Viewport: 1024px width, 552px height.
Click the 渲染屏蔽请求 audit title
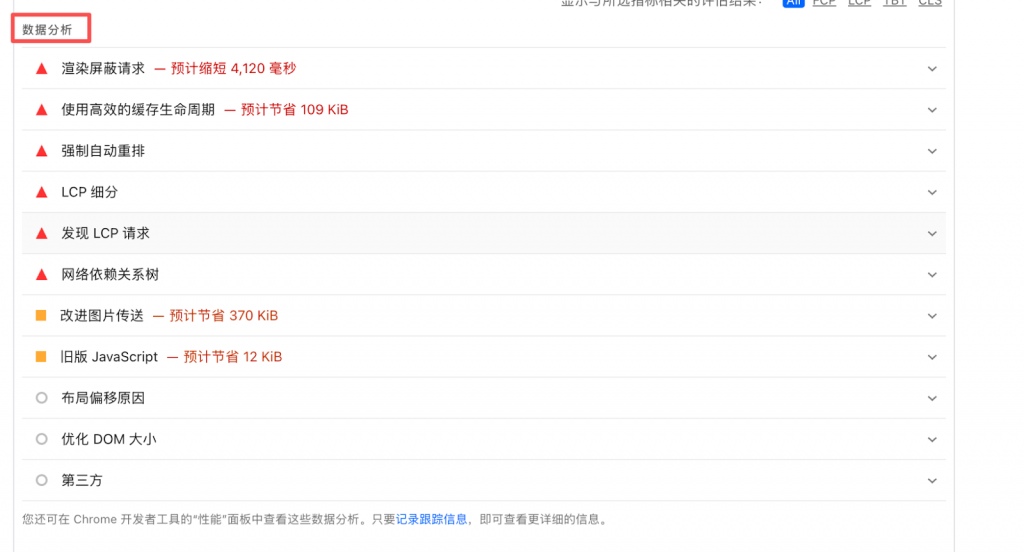click(x=103, y=69)
